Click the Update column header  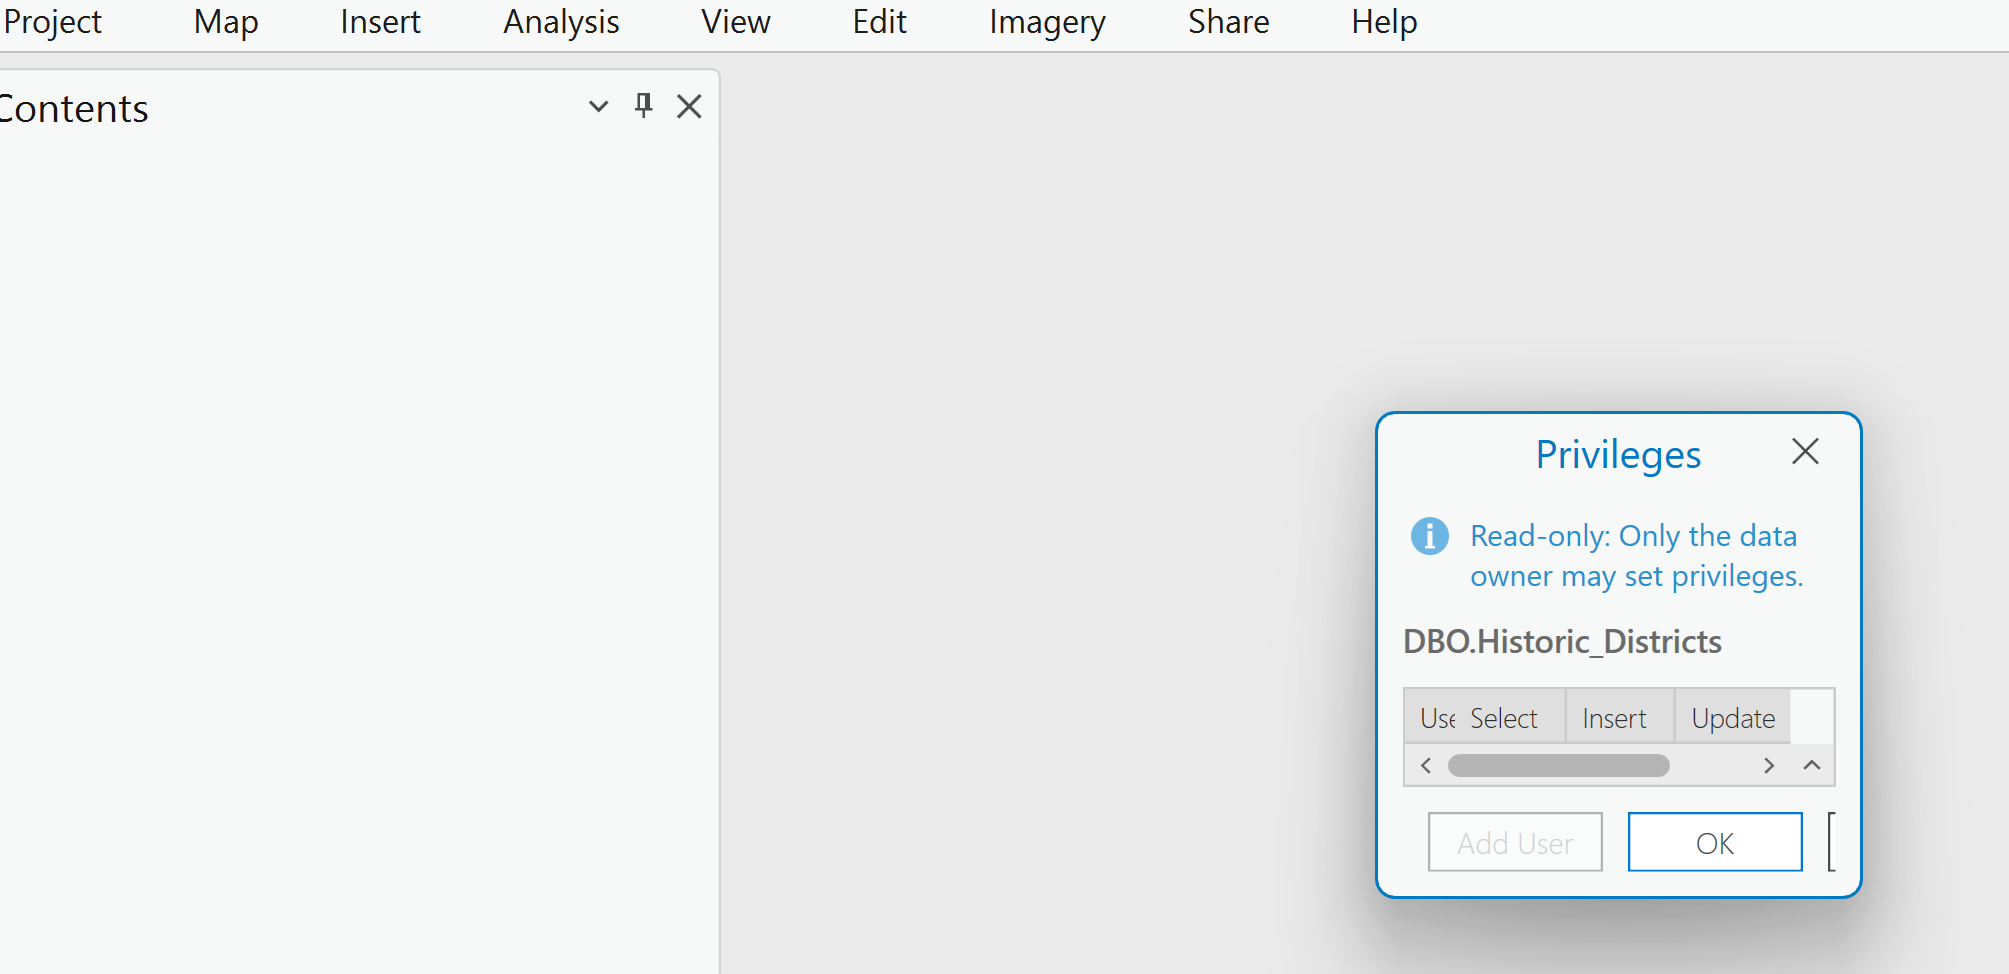[1732, 717]
